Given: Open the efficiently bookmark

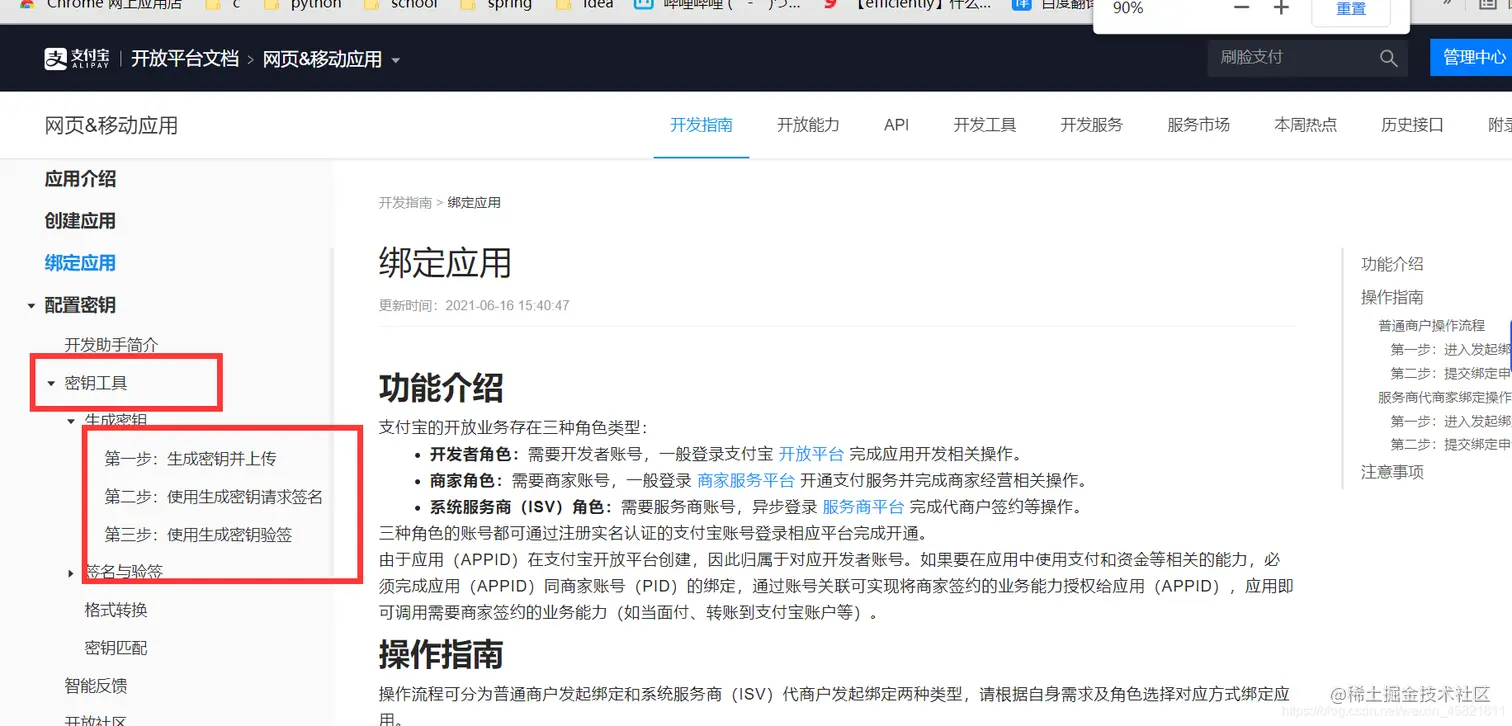Looking at the screenshot, I should [x=908, y=4].
